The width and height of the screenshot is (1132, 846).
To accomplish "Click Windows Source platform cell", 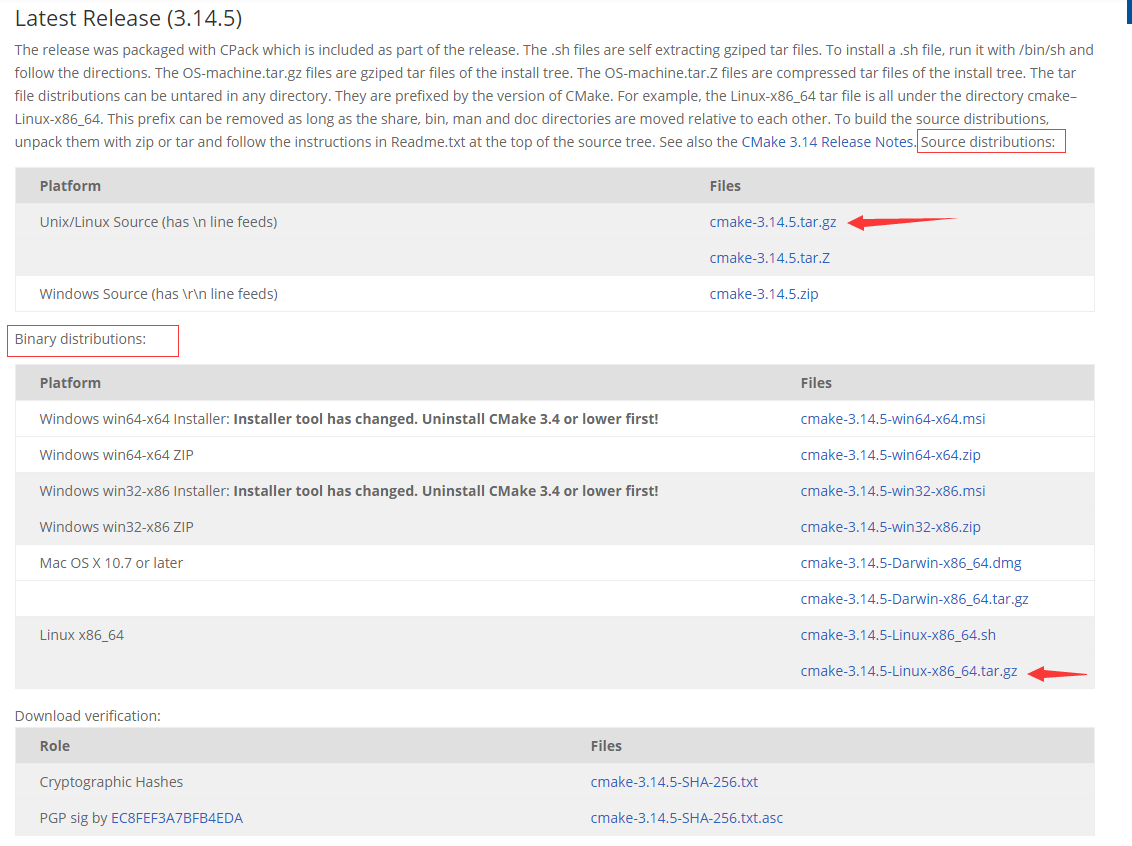I will [158, 295].
